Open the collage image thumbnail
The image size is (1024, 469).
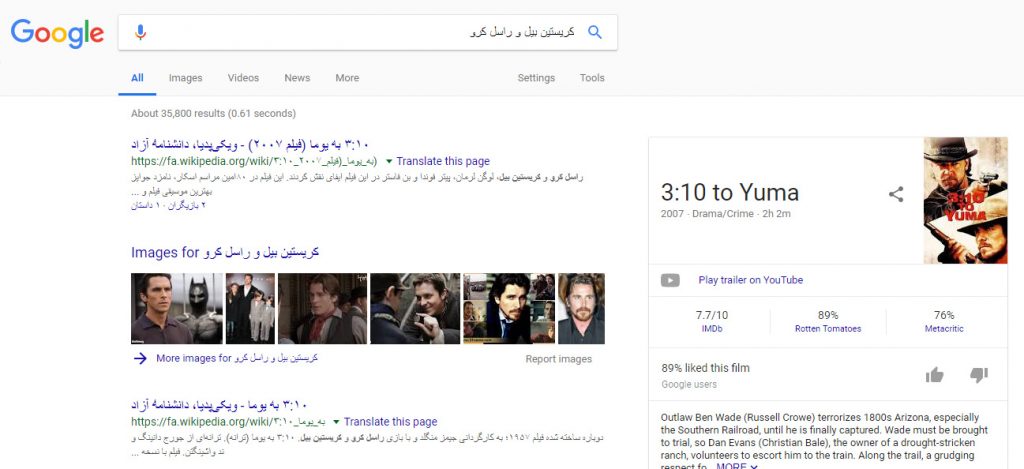(x=509, y=308)
